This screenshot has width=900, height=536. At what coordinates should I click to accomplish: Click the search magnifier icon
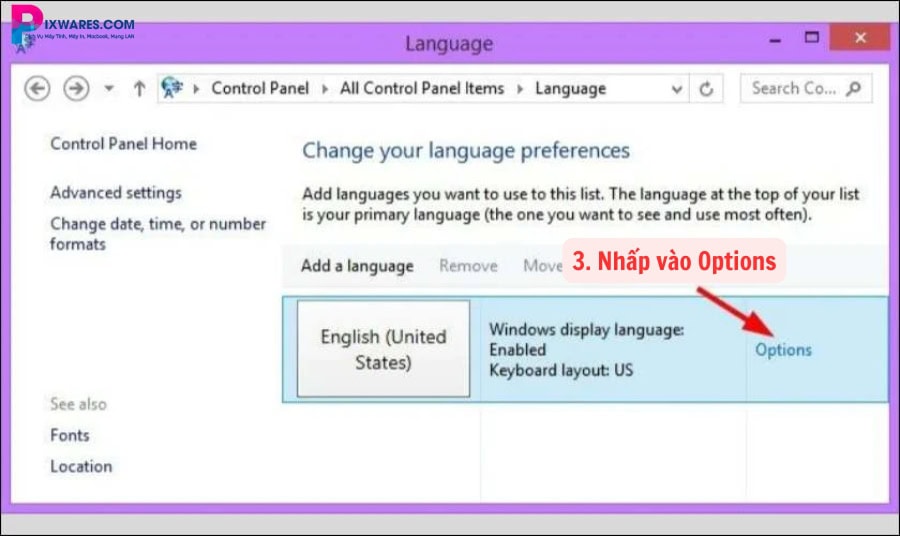pos(853,89)
